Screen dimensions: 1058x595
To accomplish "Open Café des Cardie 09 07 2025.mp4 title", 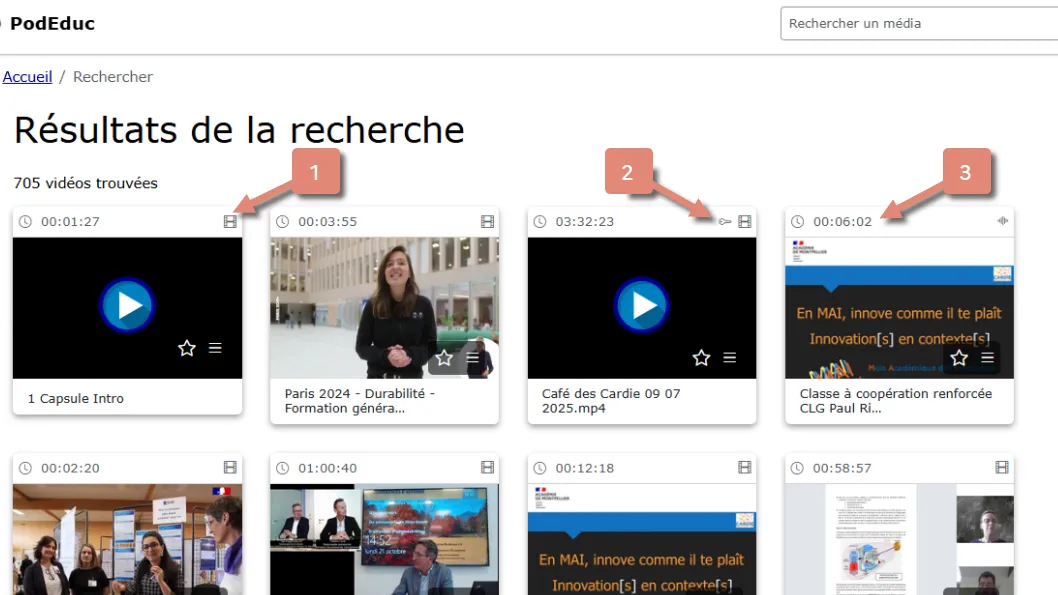I will click(x=611, y=401).
